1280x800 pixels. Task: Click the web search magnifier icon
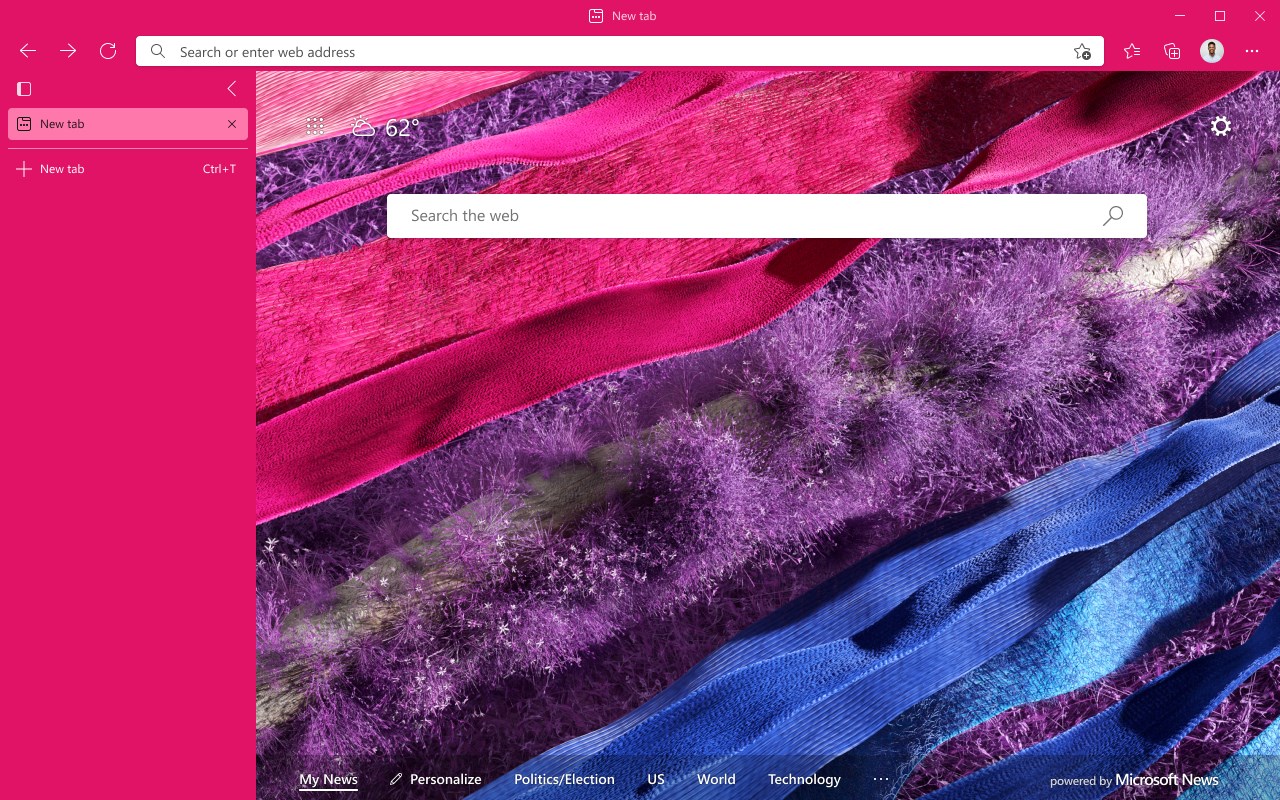[x=1113, y=216]
